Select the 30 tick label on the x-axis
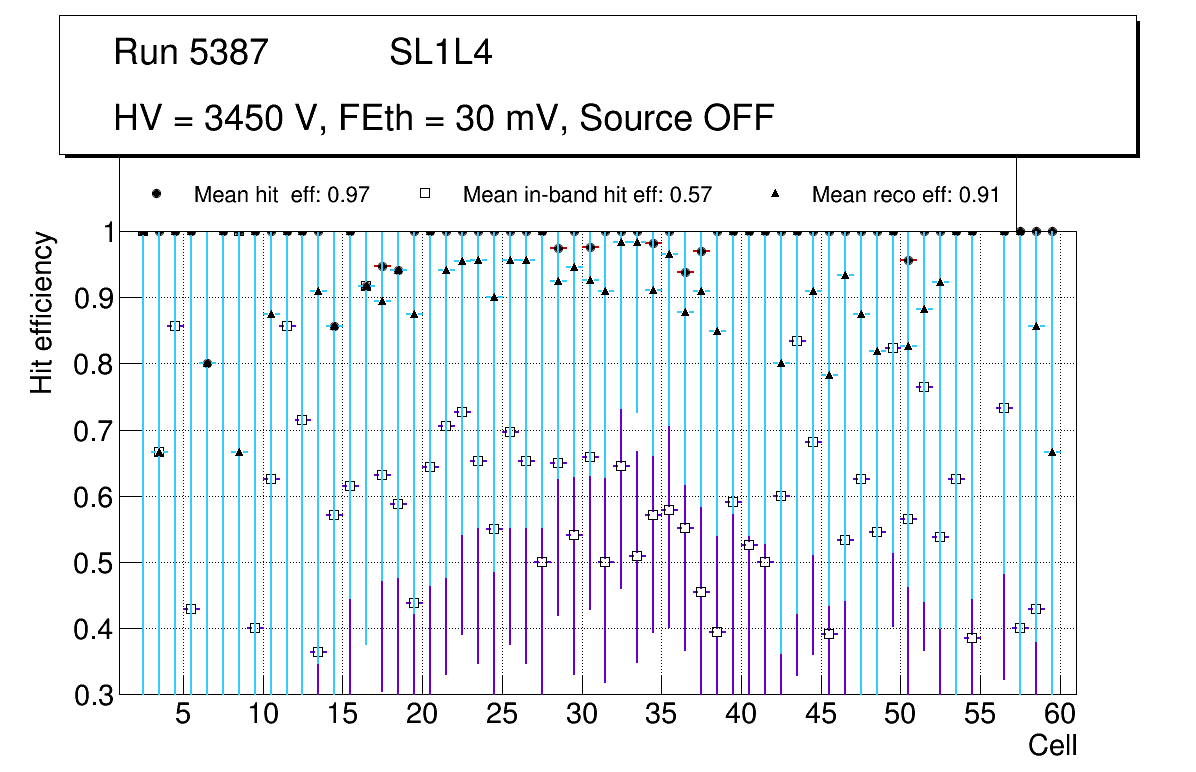This screenshot has width=1196, height=772. pos(581,715)
